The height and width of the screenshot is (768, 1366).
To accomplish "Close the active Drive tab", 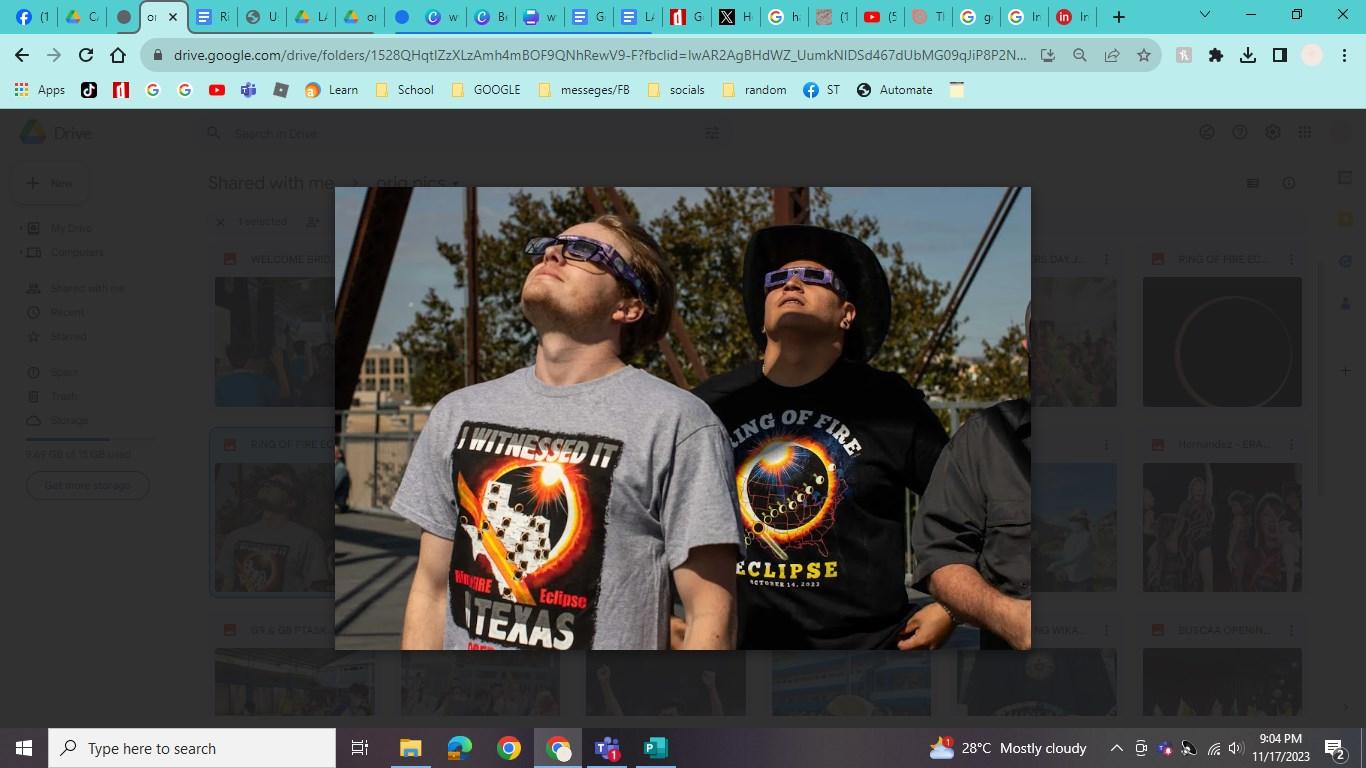I will point(173,17).
